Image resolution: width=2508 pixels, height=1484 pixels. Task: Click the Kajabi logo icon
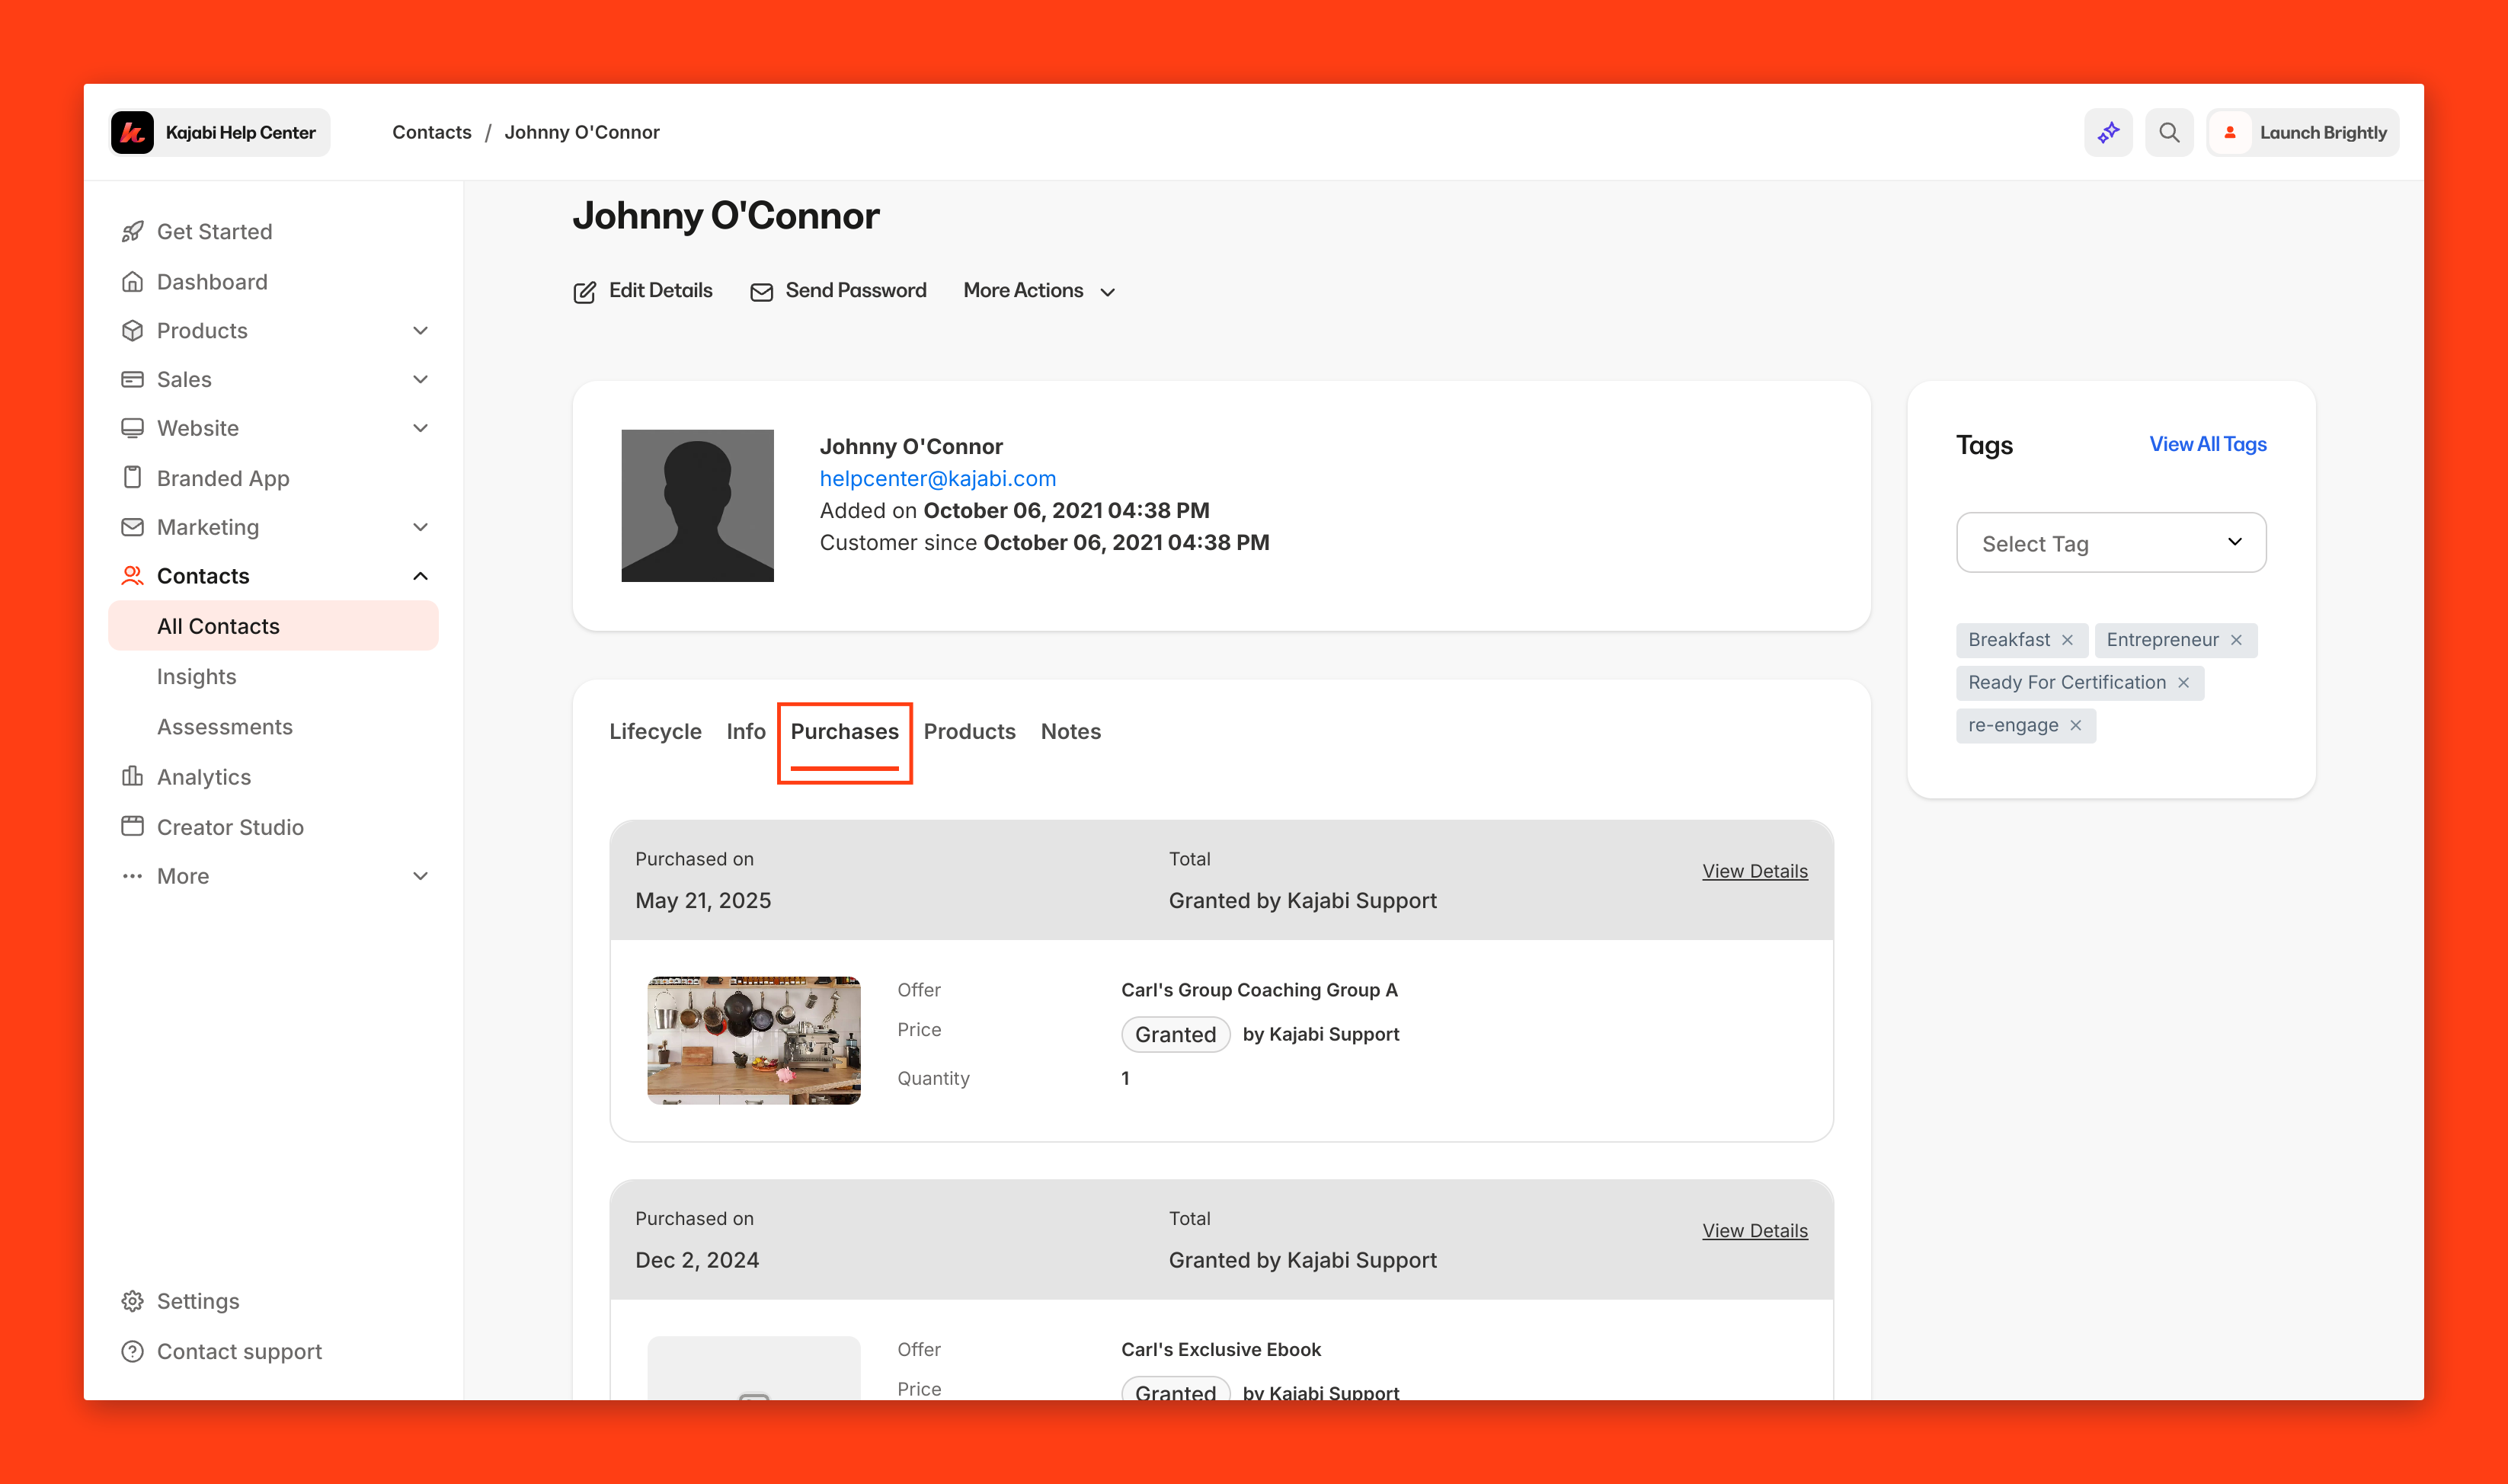[133, 133]
